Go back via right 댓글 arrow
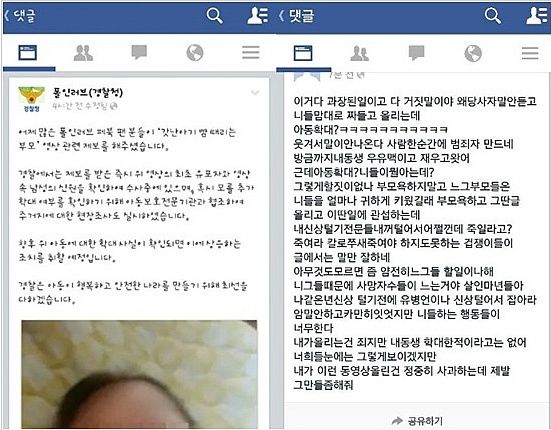This screenshot has width=551, height=430. tap(296, 15)
